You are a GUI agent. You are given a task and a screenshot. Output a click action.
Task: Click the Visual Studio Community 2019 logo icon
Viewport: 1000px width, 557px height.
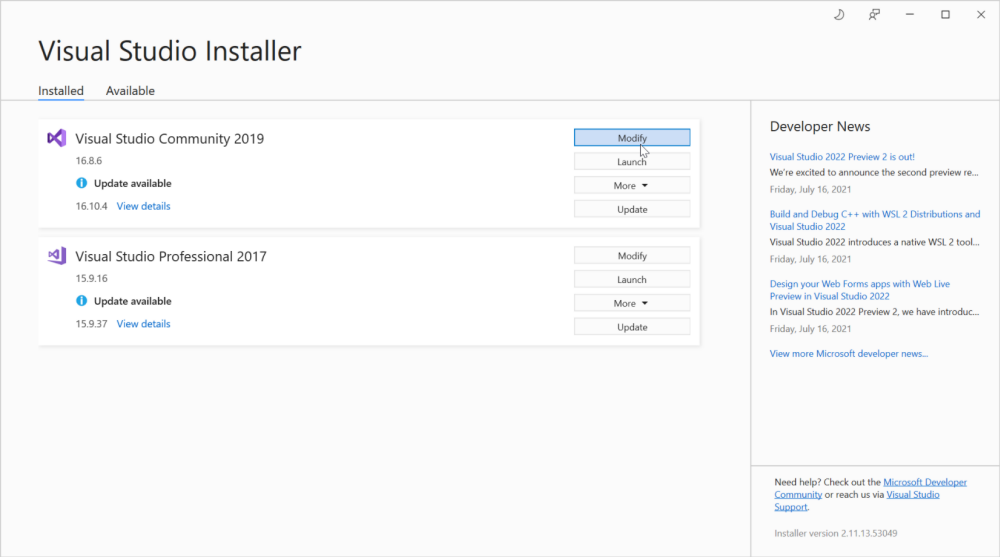57,138
